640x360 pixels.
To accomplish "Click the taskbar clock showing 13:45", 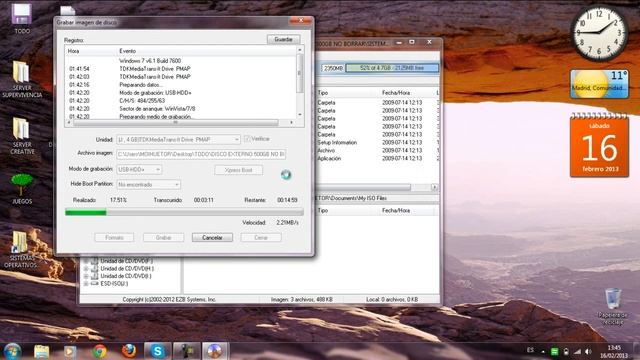I will coord(614,351).
